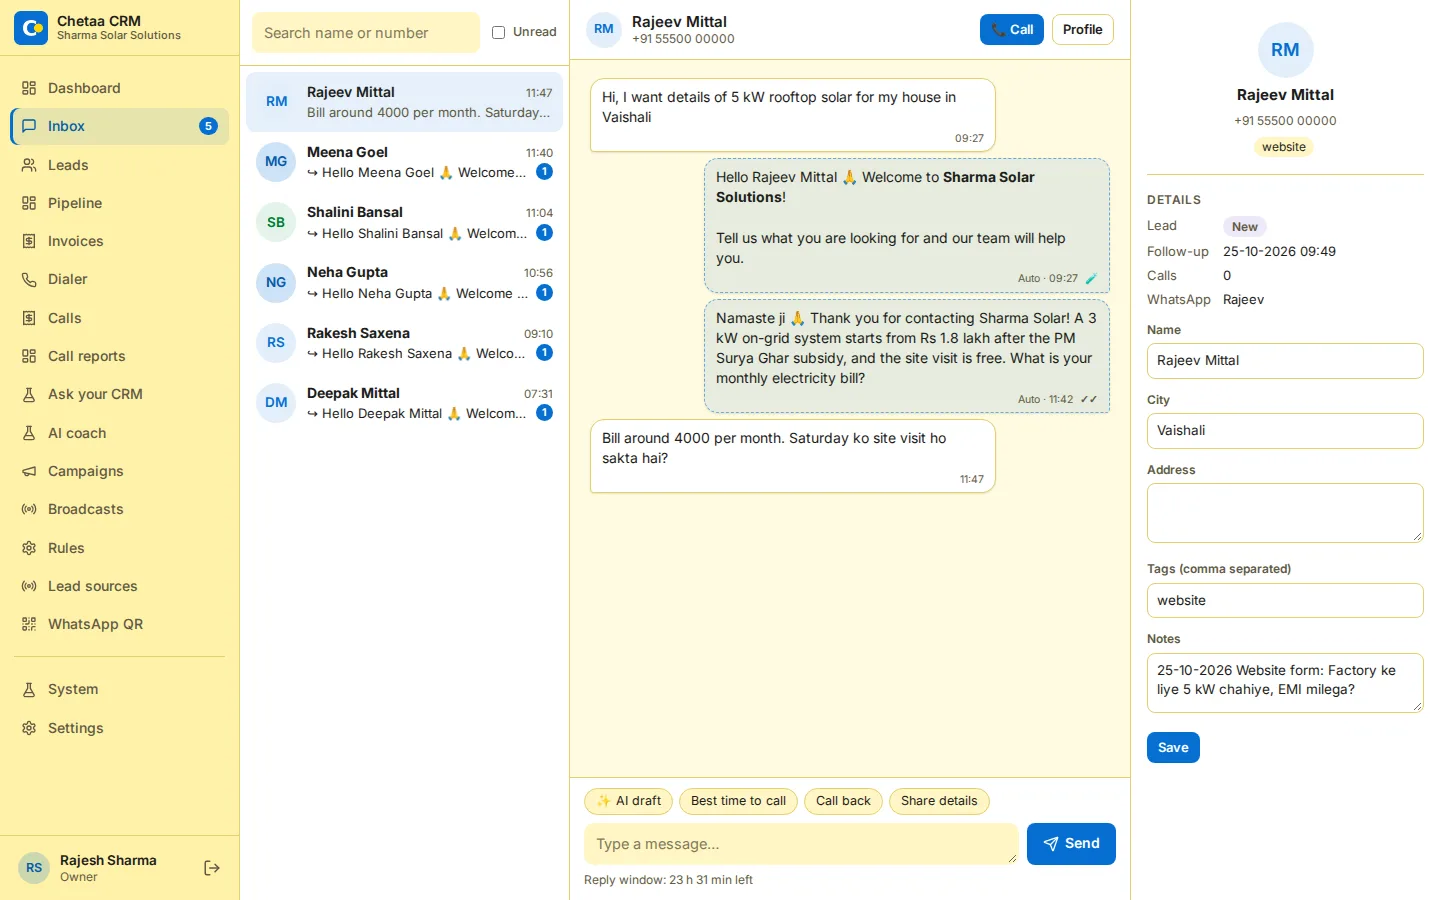
Task: Click the logout icon next to Rajesh Sharma
Action: 211,868
